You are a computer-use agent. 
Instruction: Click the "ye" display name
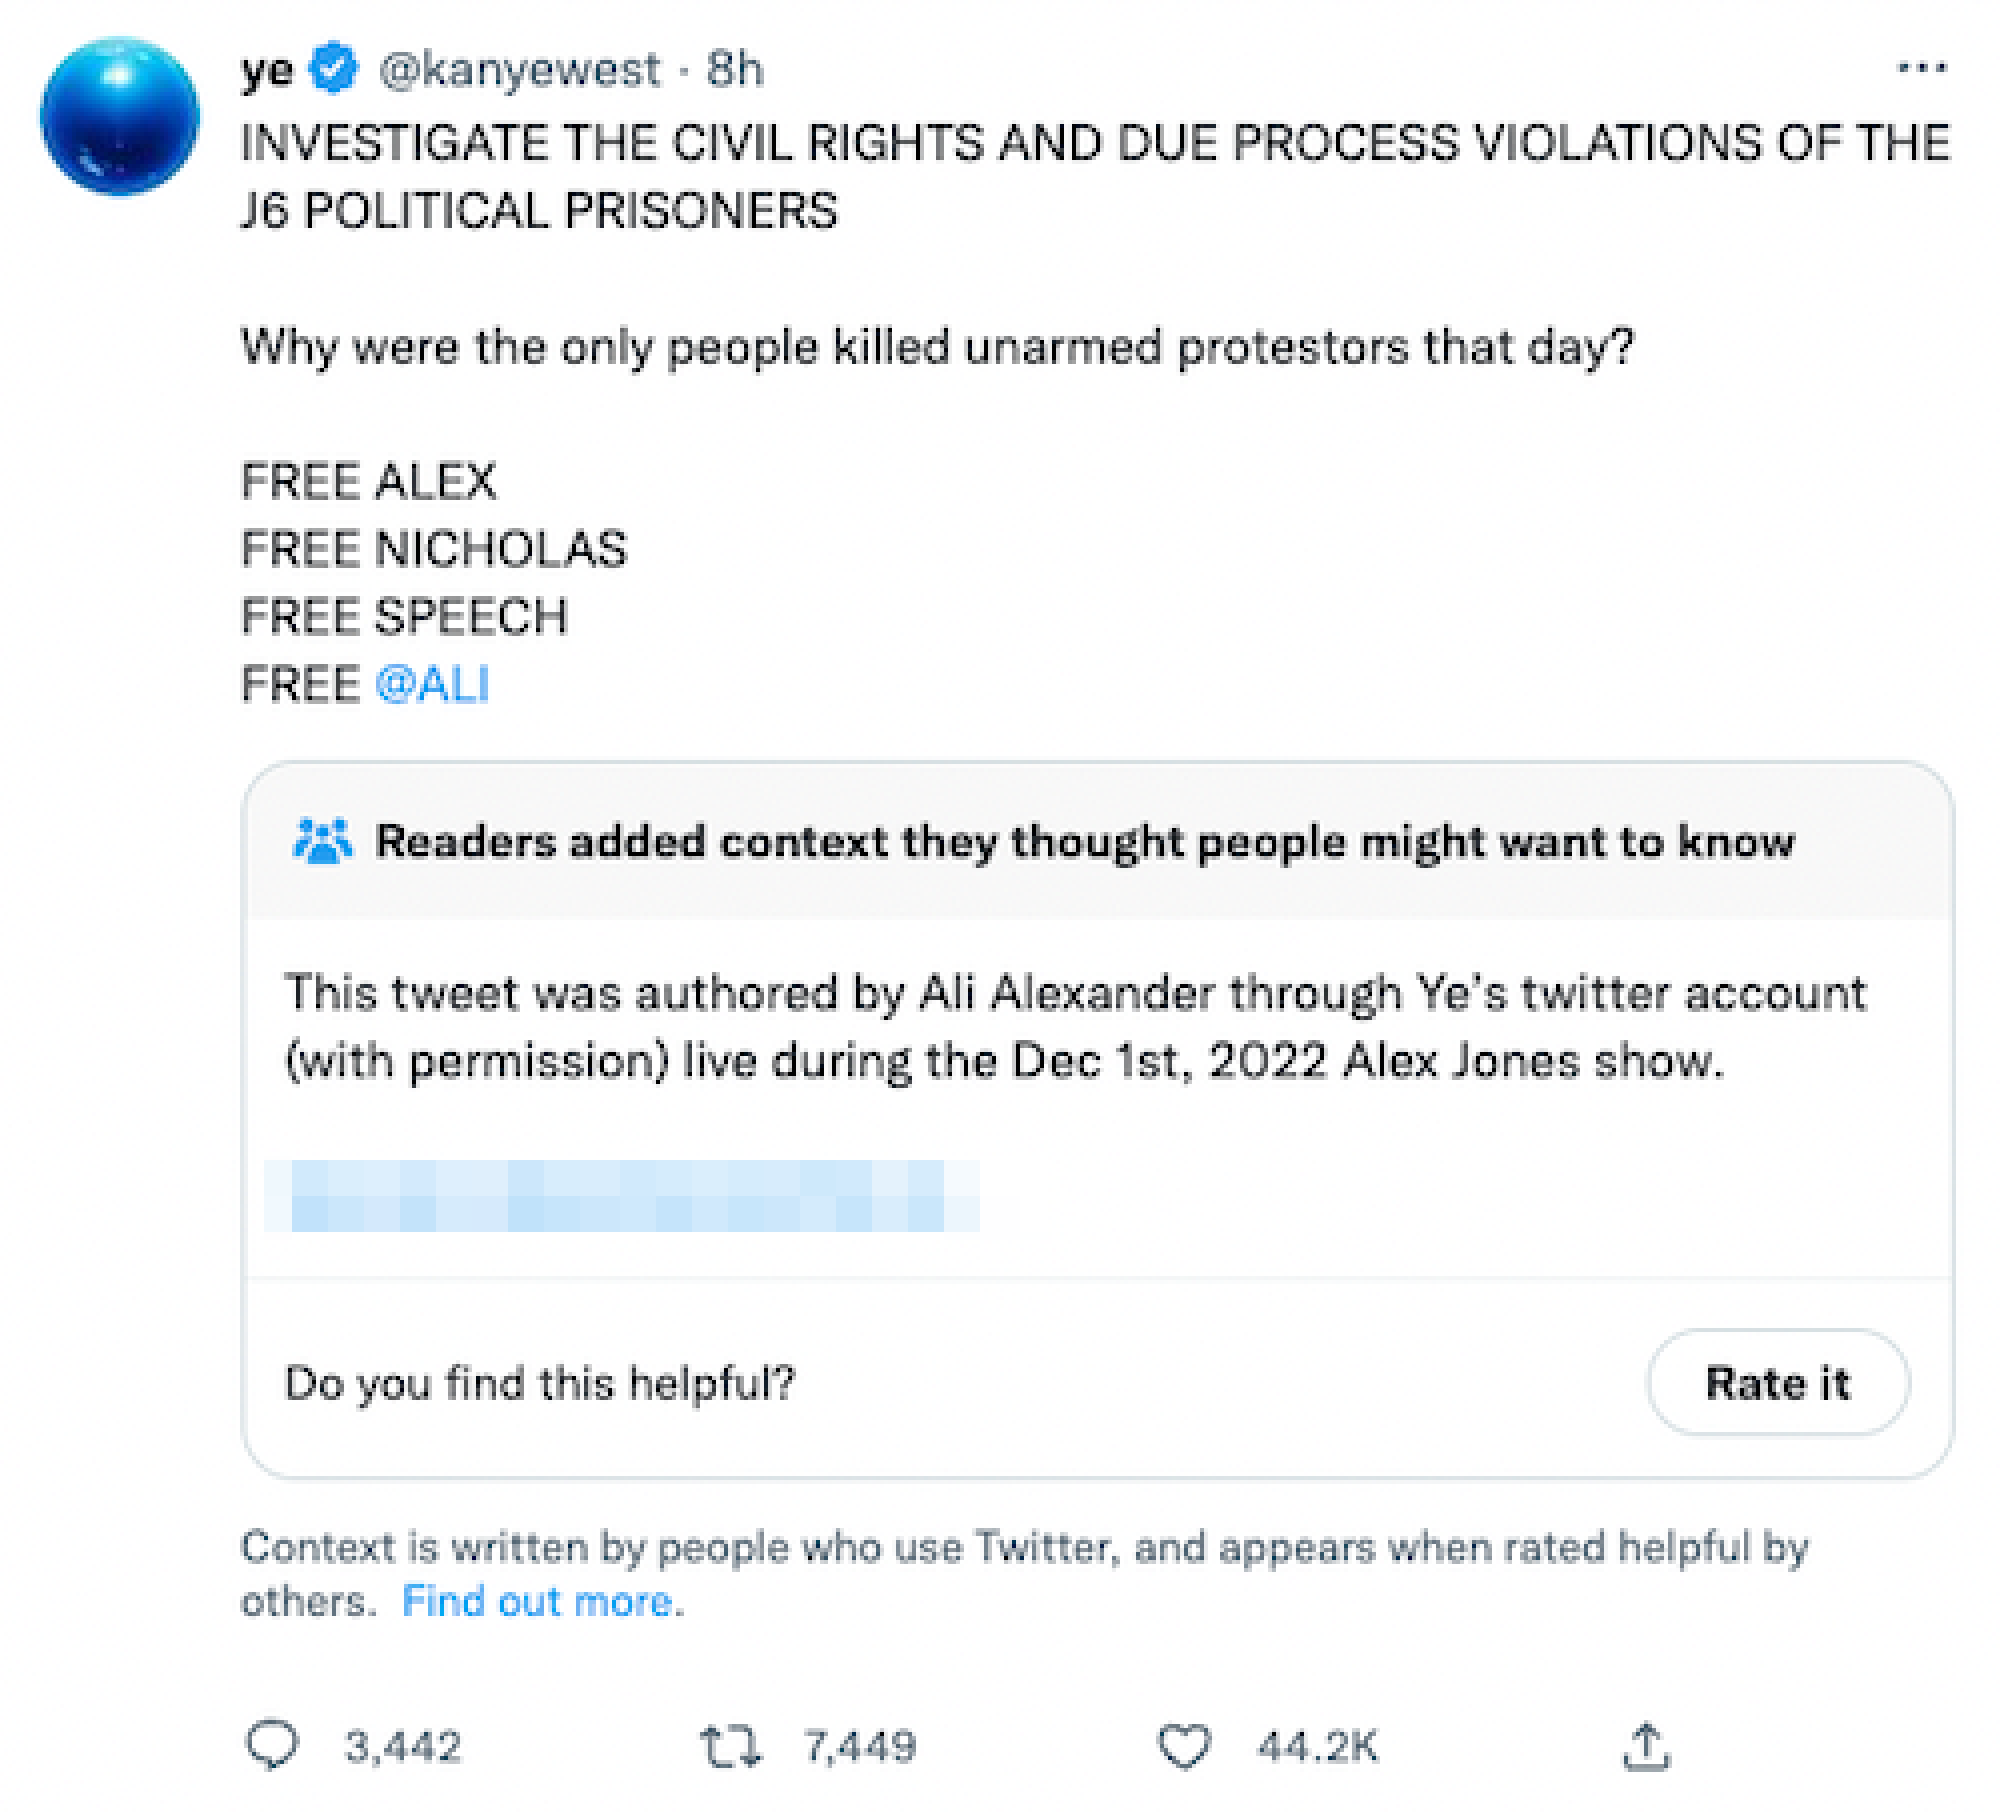267,69
